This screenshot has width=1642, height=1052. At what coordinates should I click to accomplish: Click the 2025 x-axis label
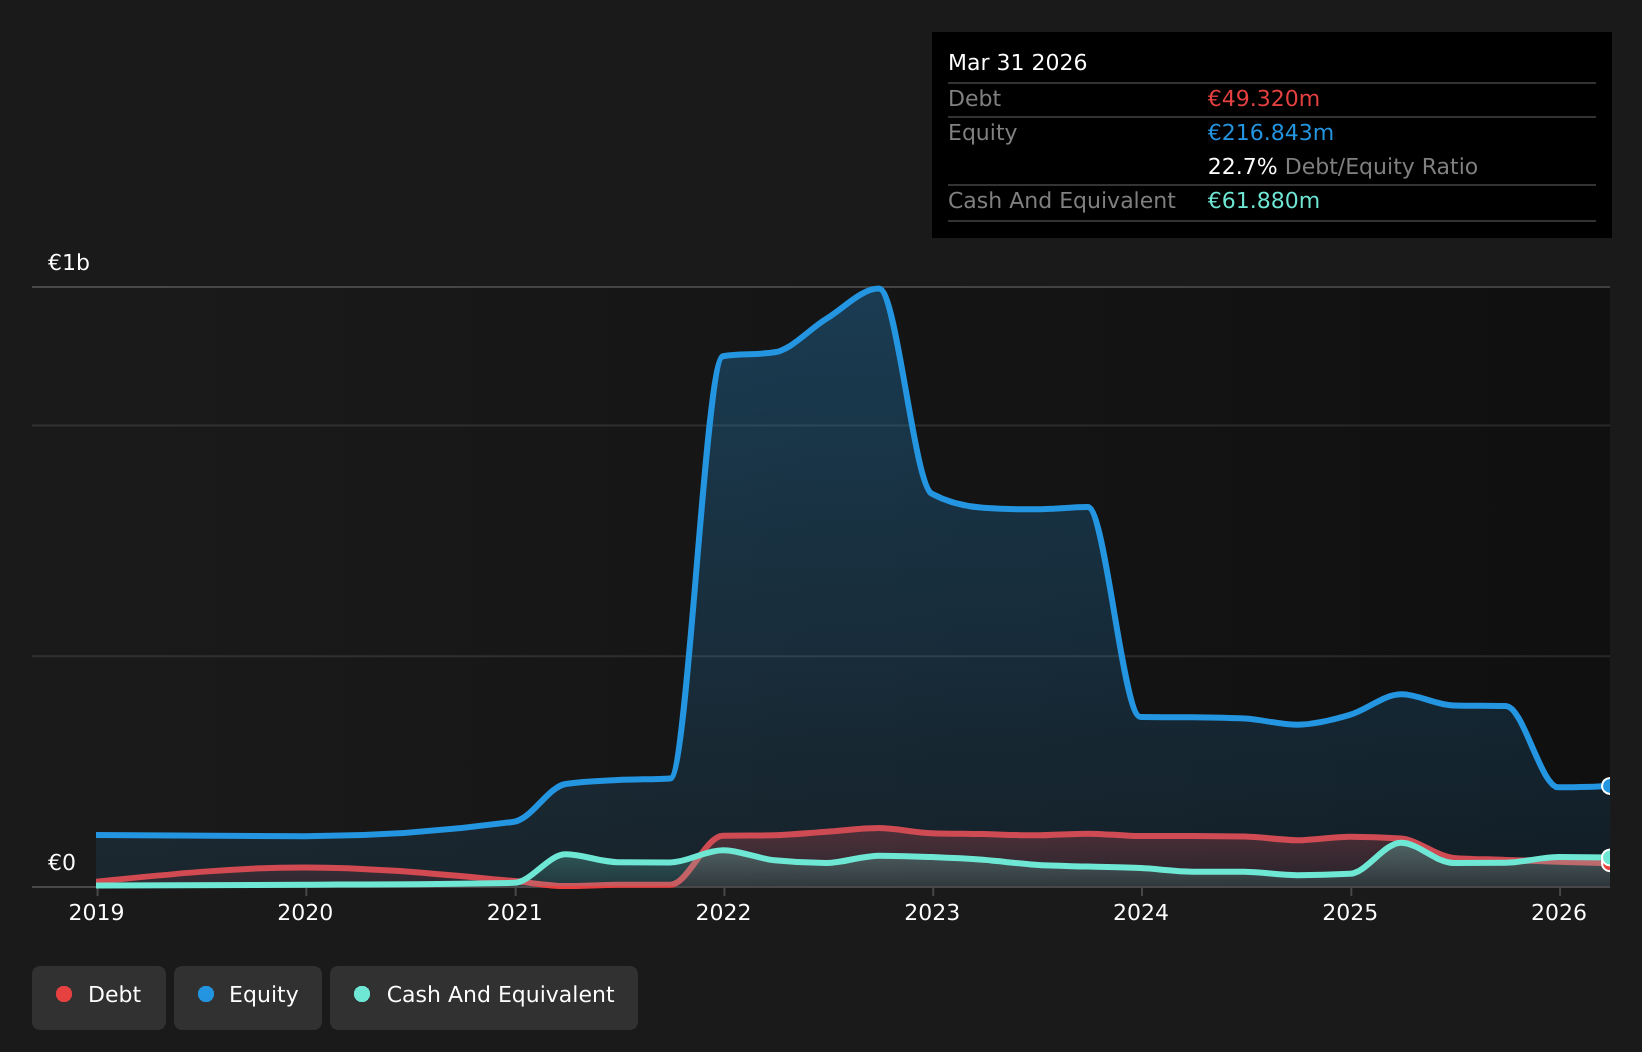coord(1350,913)
